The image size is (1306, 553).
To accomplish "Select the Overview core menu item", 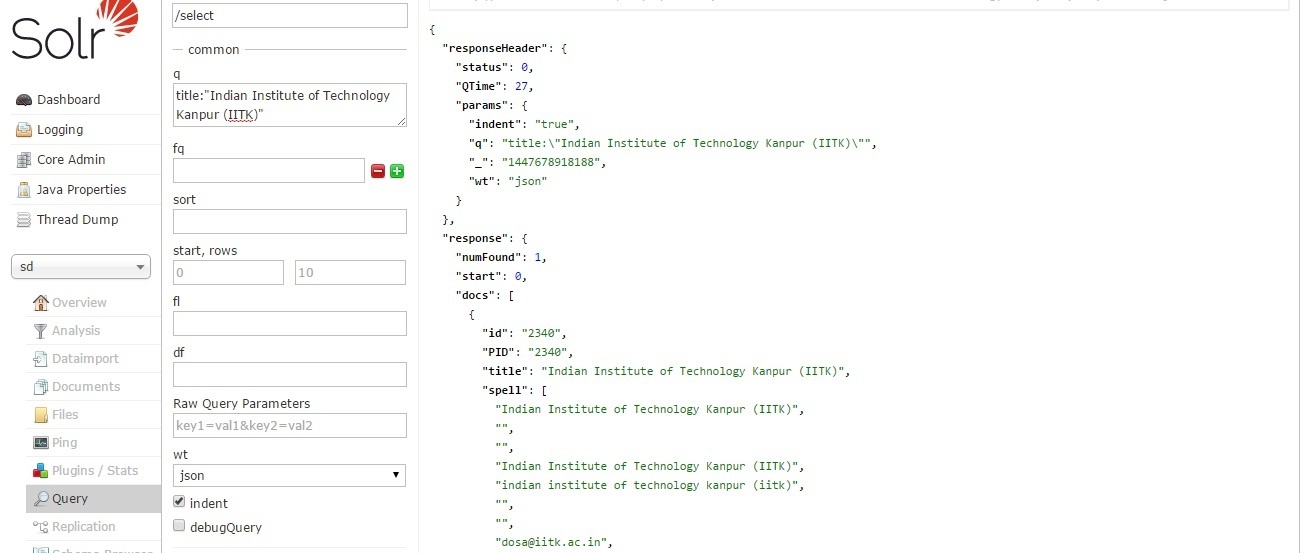I will (x=79, y=303).
